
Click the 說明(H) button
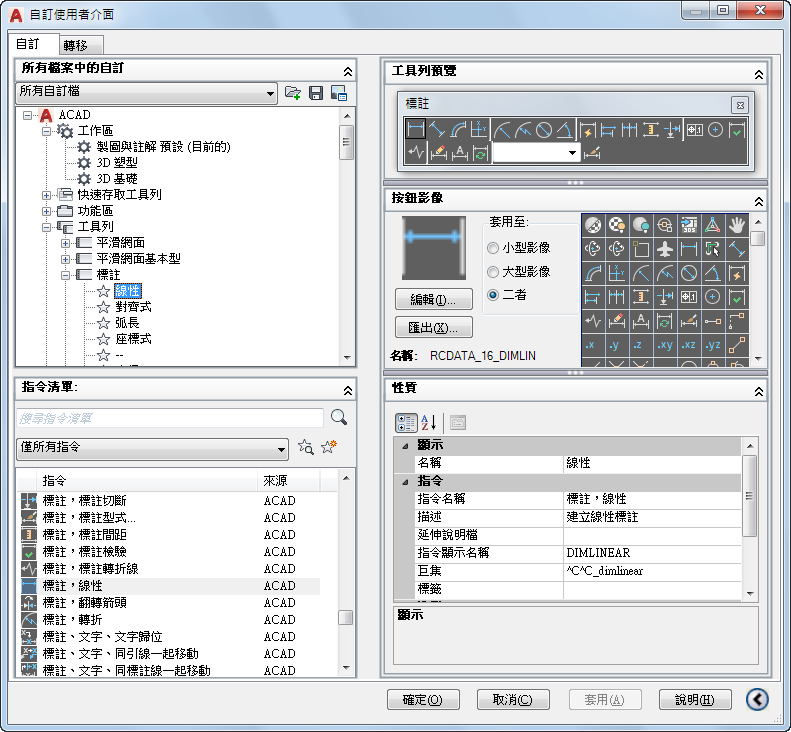coord(695,699)
